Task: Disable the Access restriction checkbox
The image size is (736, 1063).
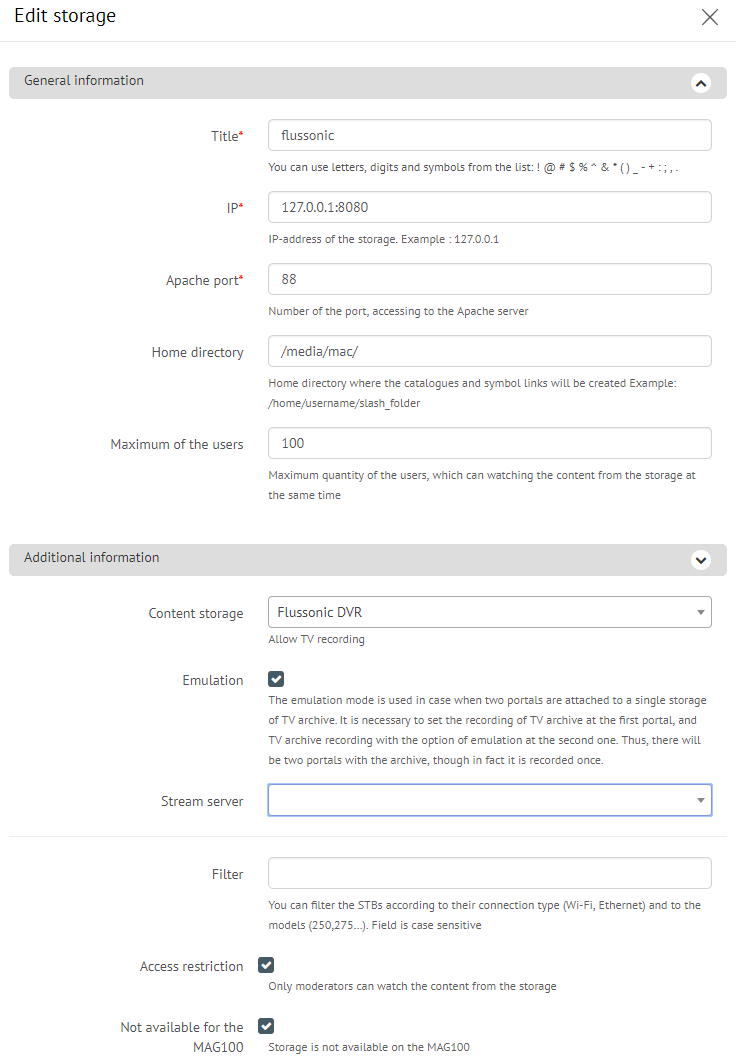Action: click(266, 965)
